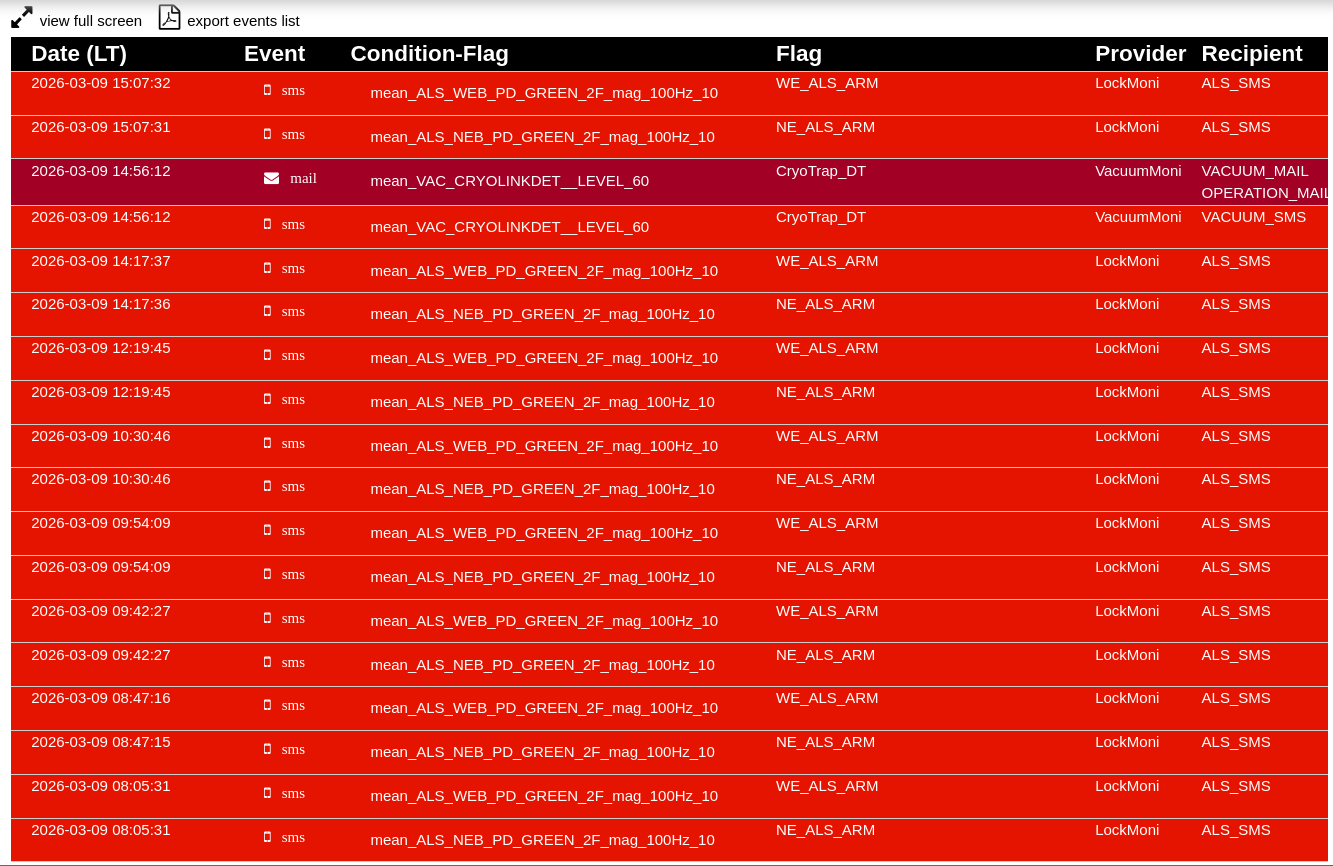This screenshot has width=1333, height=866.
Task: Click VacuumMoni provider in the mail row
Action: (1138, 171)
